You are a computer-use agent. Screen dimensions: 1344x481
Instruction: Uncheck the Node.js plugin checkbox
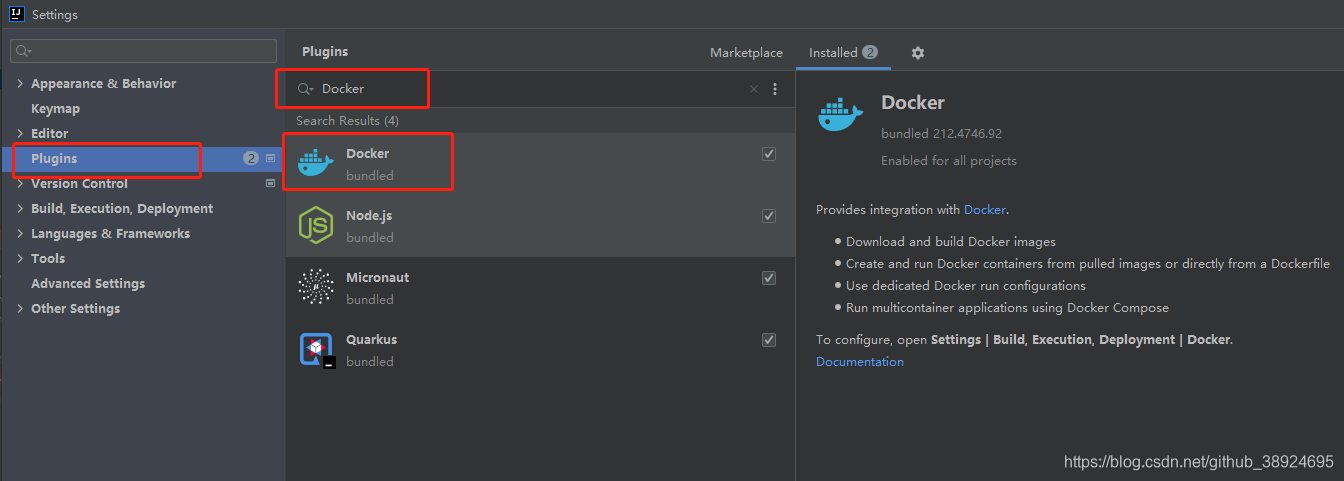click(769, 216)
